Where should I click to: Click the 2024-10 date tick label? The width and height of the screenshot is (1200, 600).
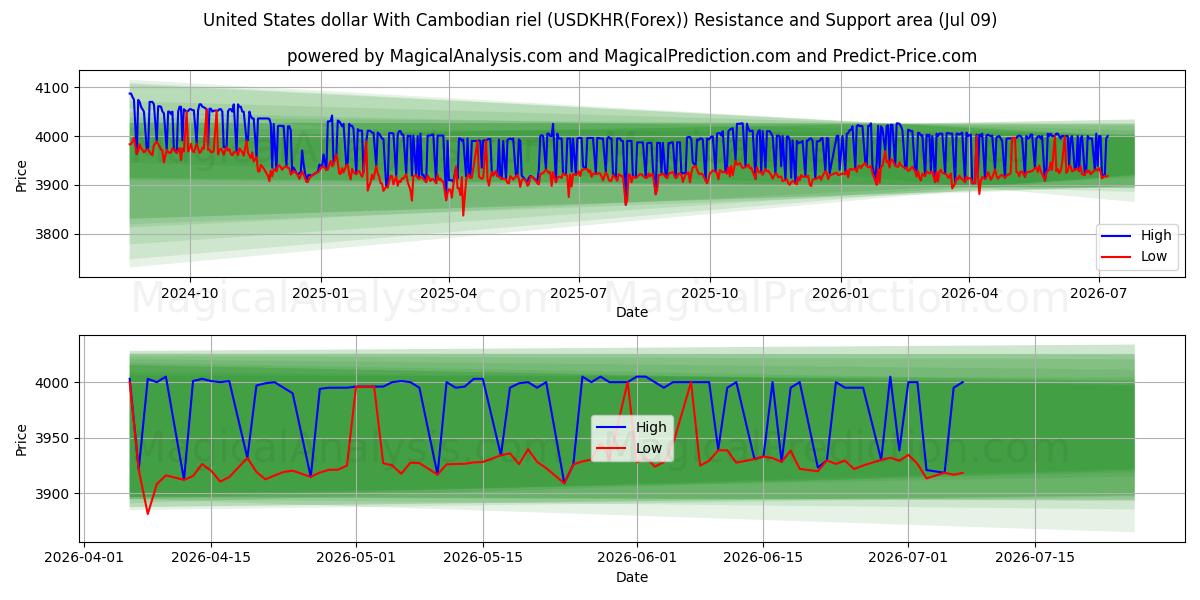190,293
